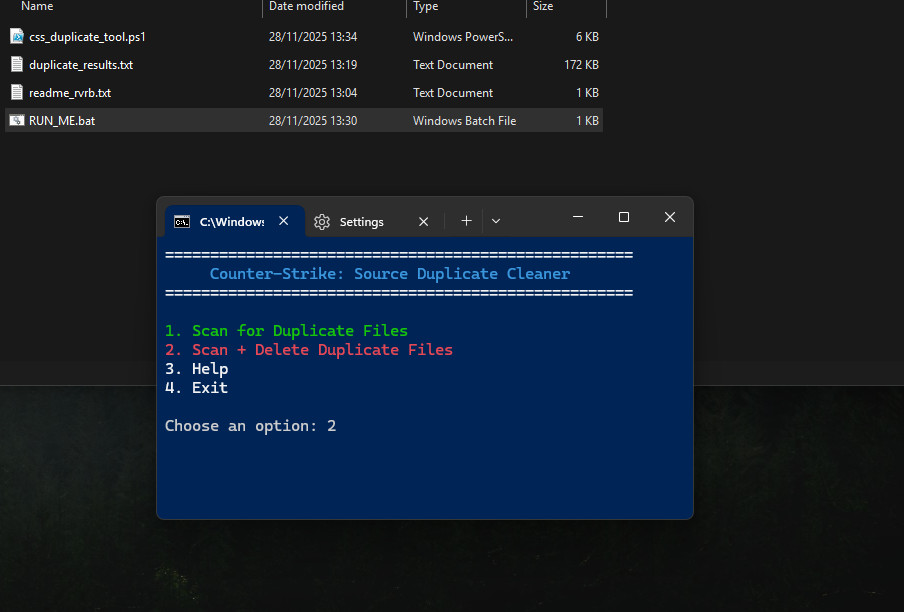Click the PowerShell script icon beside css_duplicate_tool.ps1

point(16,36)
